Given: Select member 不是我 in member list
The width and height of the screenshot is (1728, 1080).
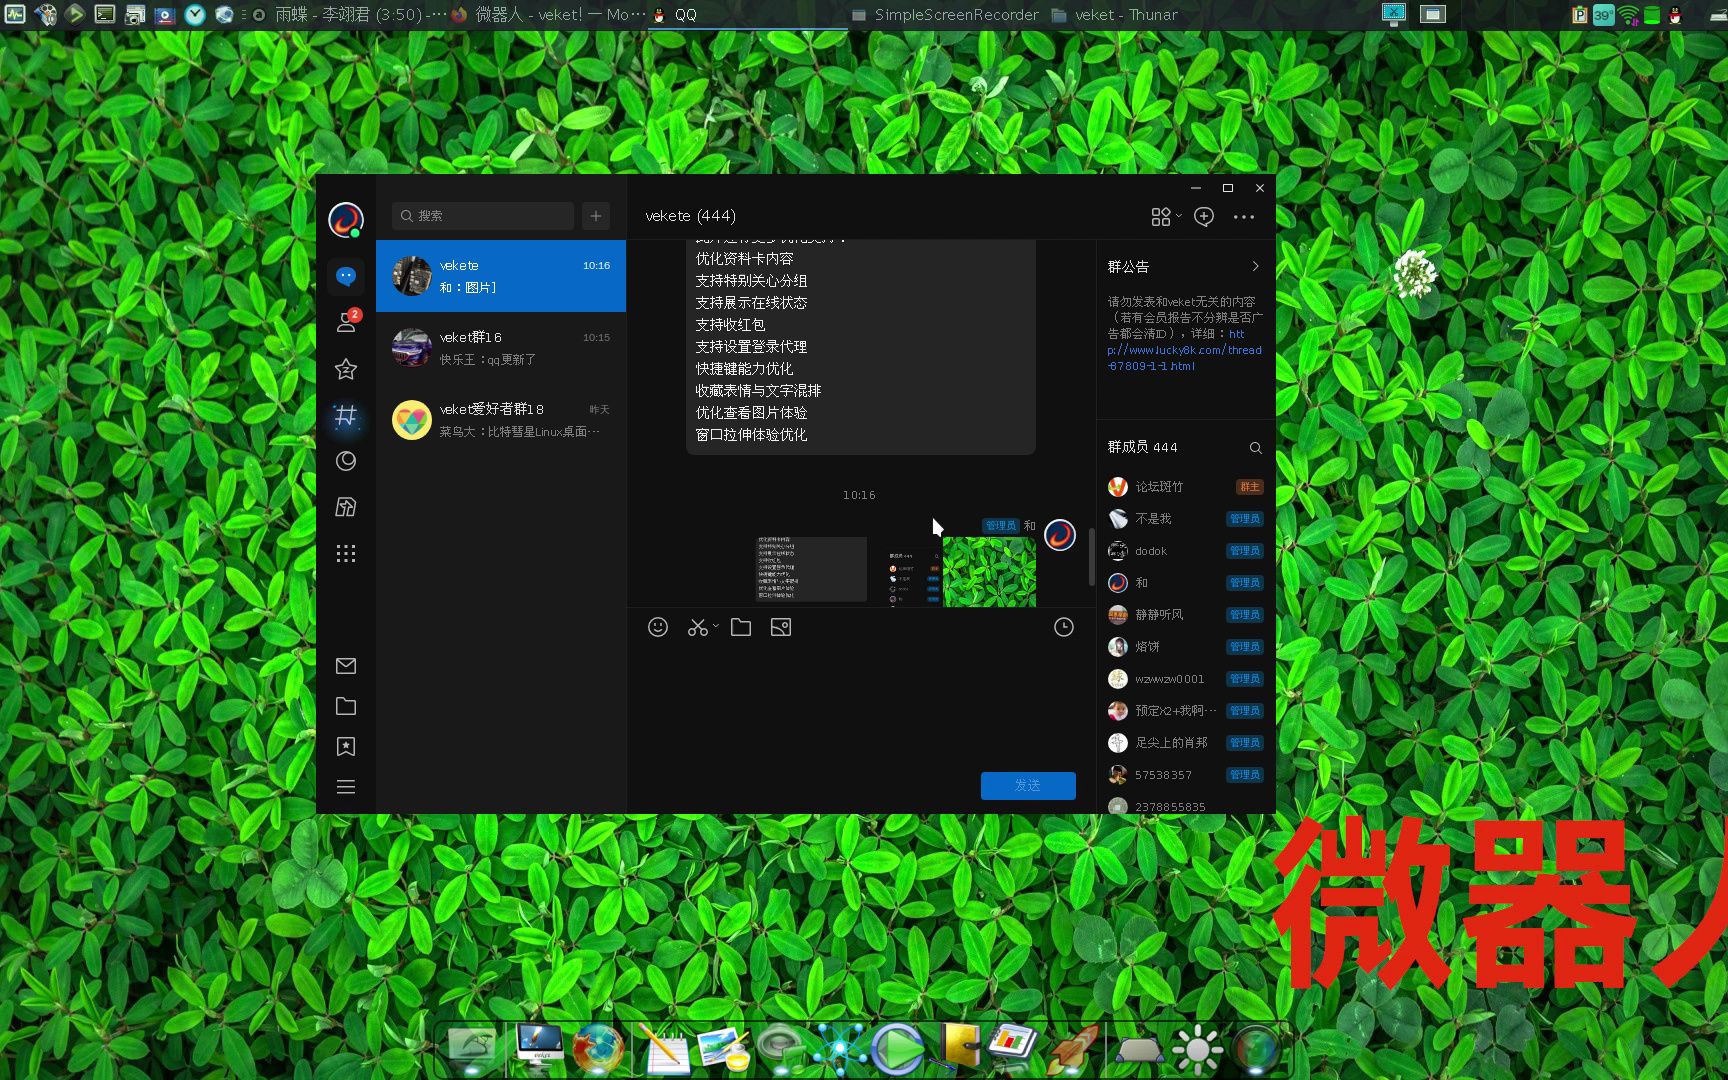Looking at the screenshot, I should tap(1185, 519).
